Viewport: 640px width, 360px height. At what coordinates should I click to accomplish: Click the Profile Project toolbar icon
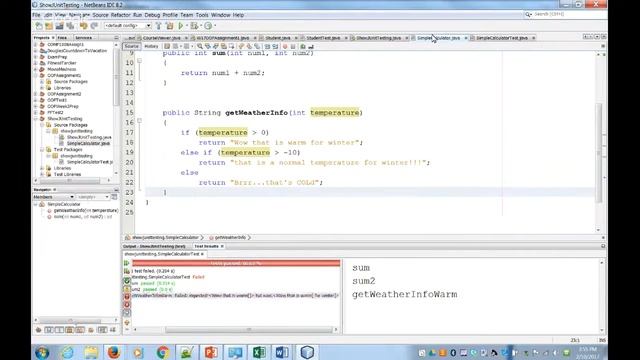(x=208, y=26)
